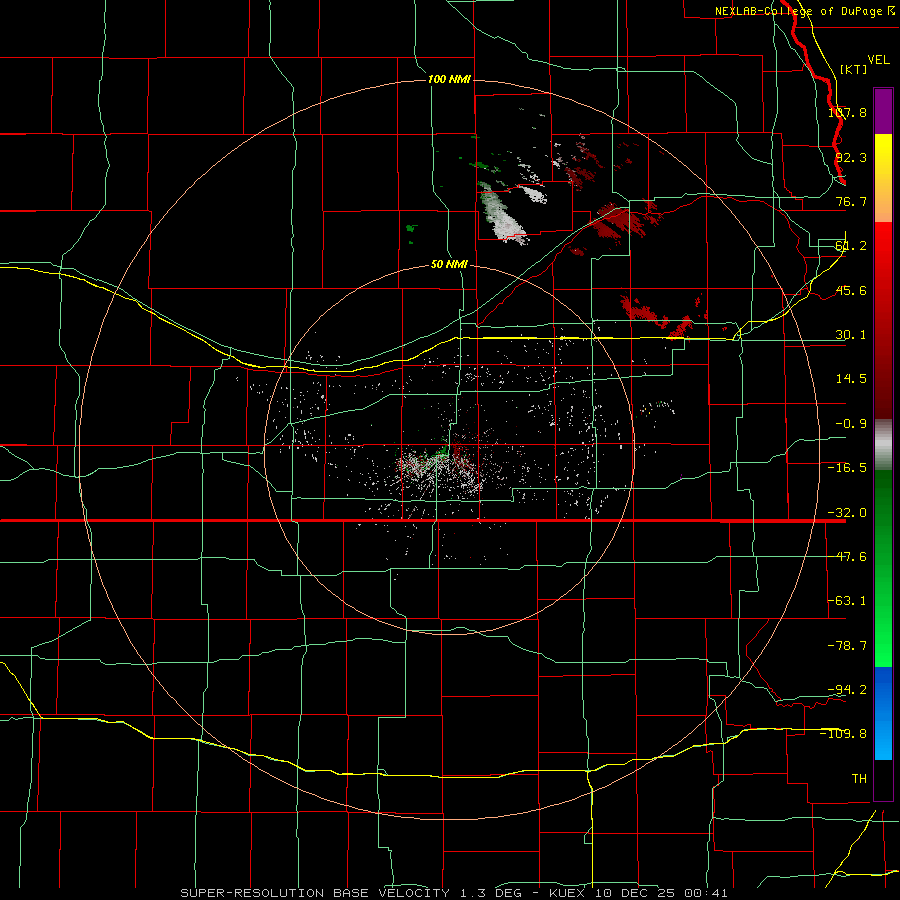Select the -109.8 velocity scale value
This screenshot has height=900, width=900.
coord(844,734)
